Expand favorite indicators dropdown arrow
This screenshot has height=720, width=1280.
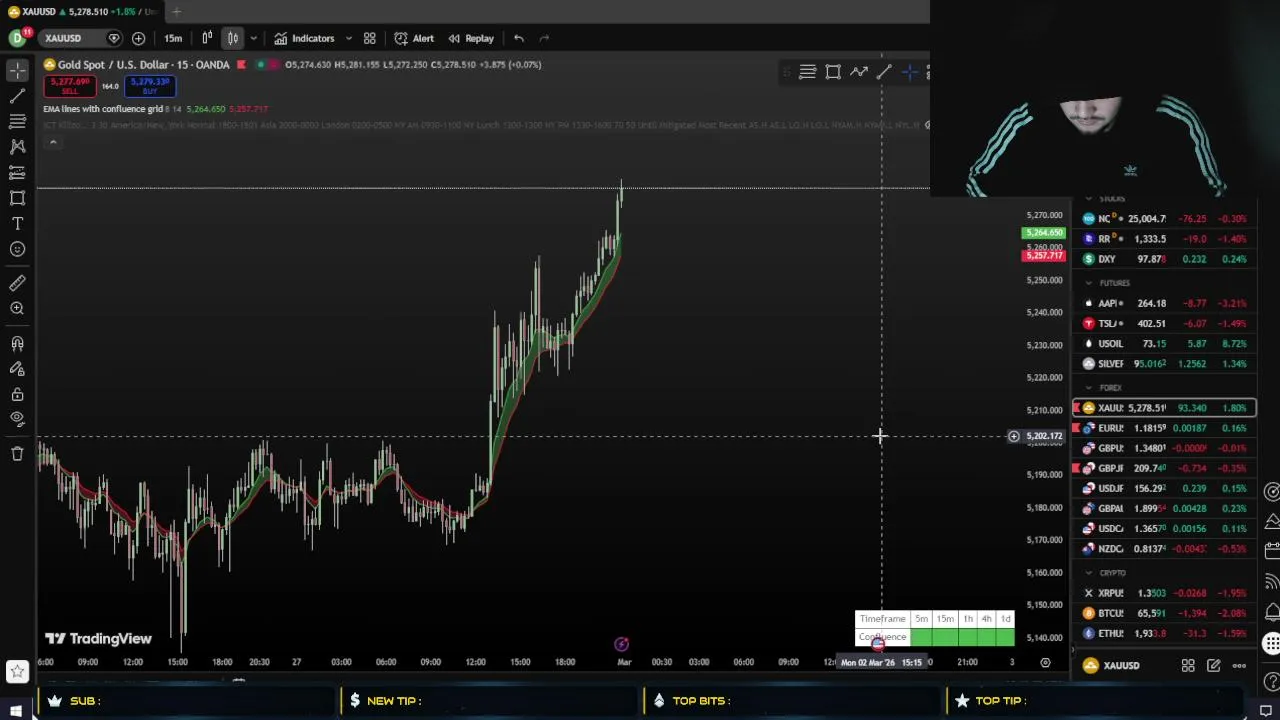348,38
